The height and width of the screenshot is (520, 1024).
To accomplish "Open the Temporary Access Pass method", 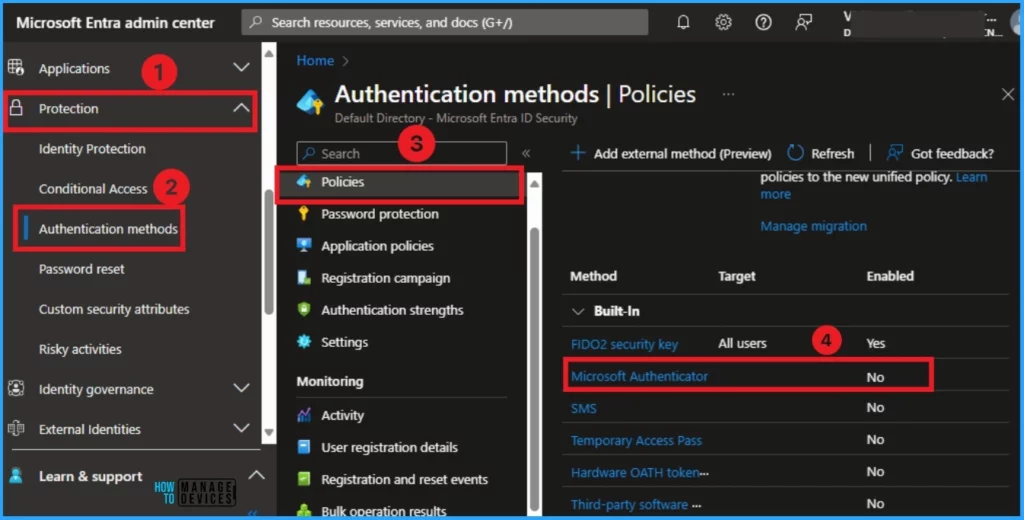I will 636,440.
